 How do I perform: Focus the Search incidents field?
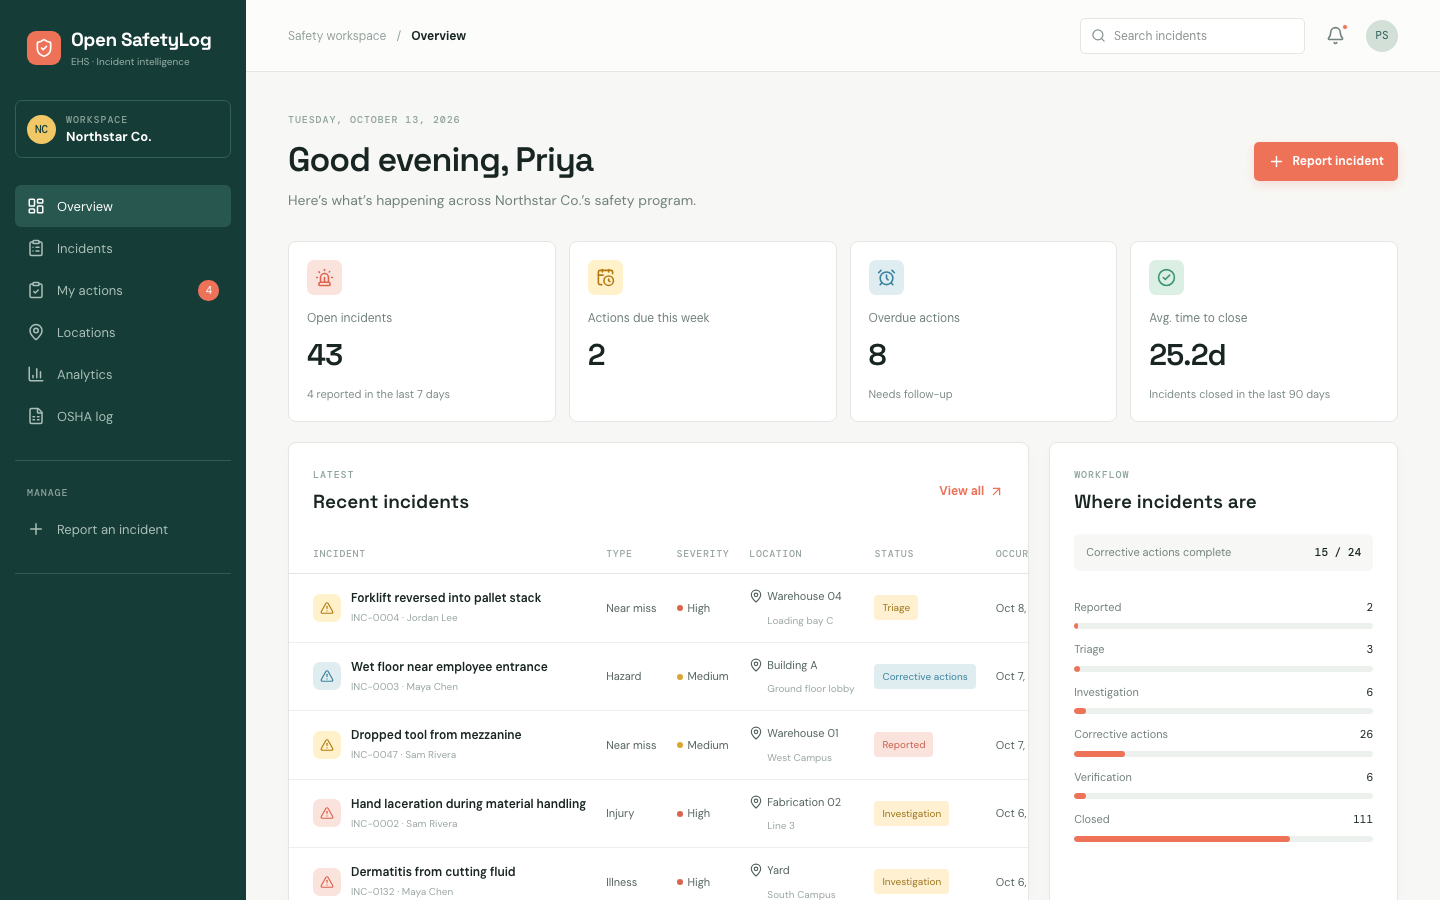(1192, 36)
